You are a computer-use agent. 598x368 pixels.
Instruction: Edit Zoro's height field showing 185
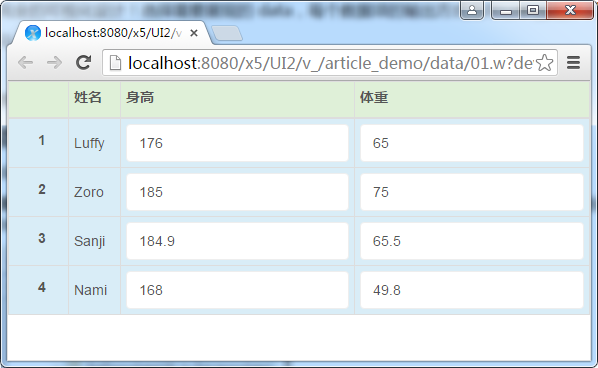(237, 192)
